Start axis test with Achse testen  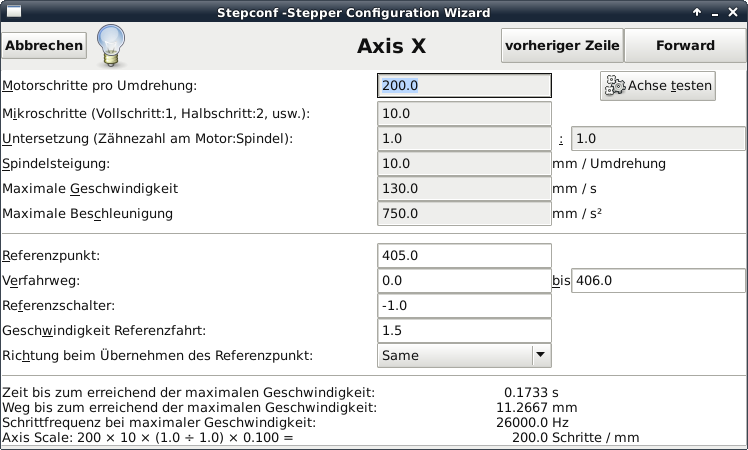(658, 86)
